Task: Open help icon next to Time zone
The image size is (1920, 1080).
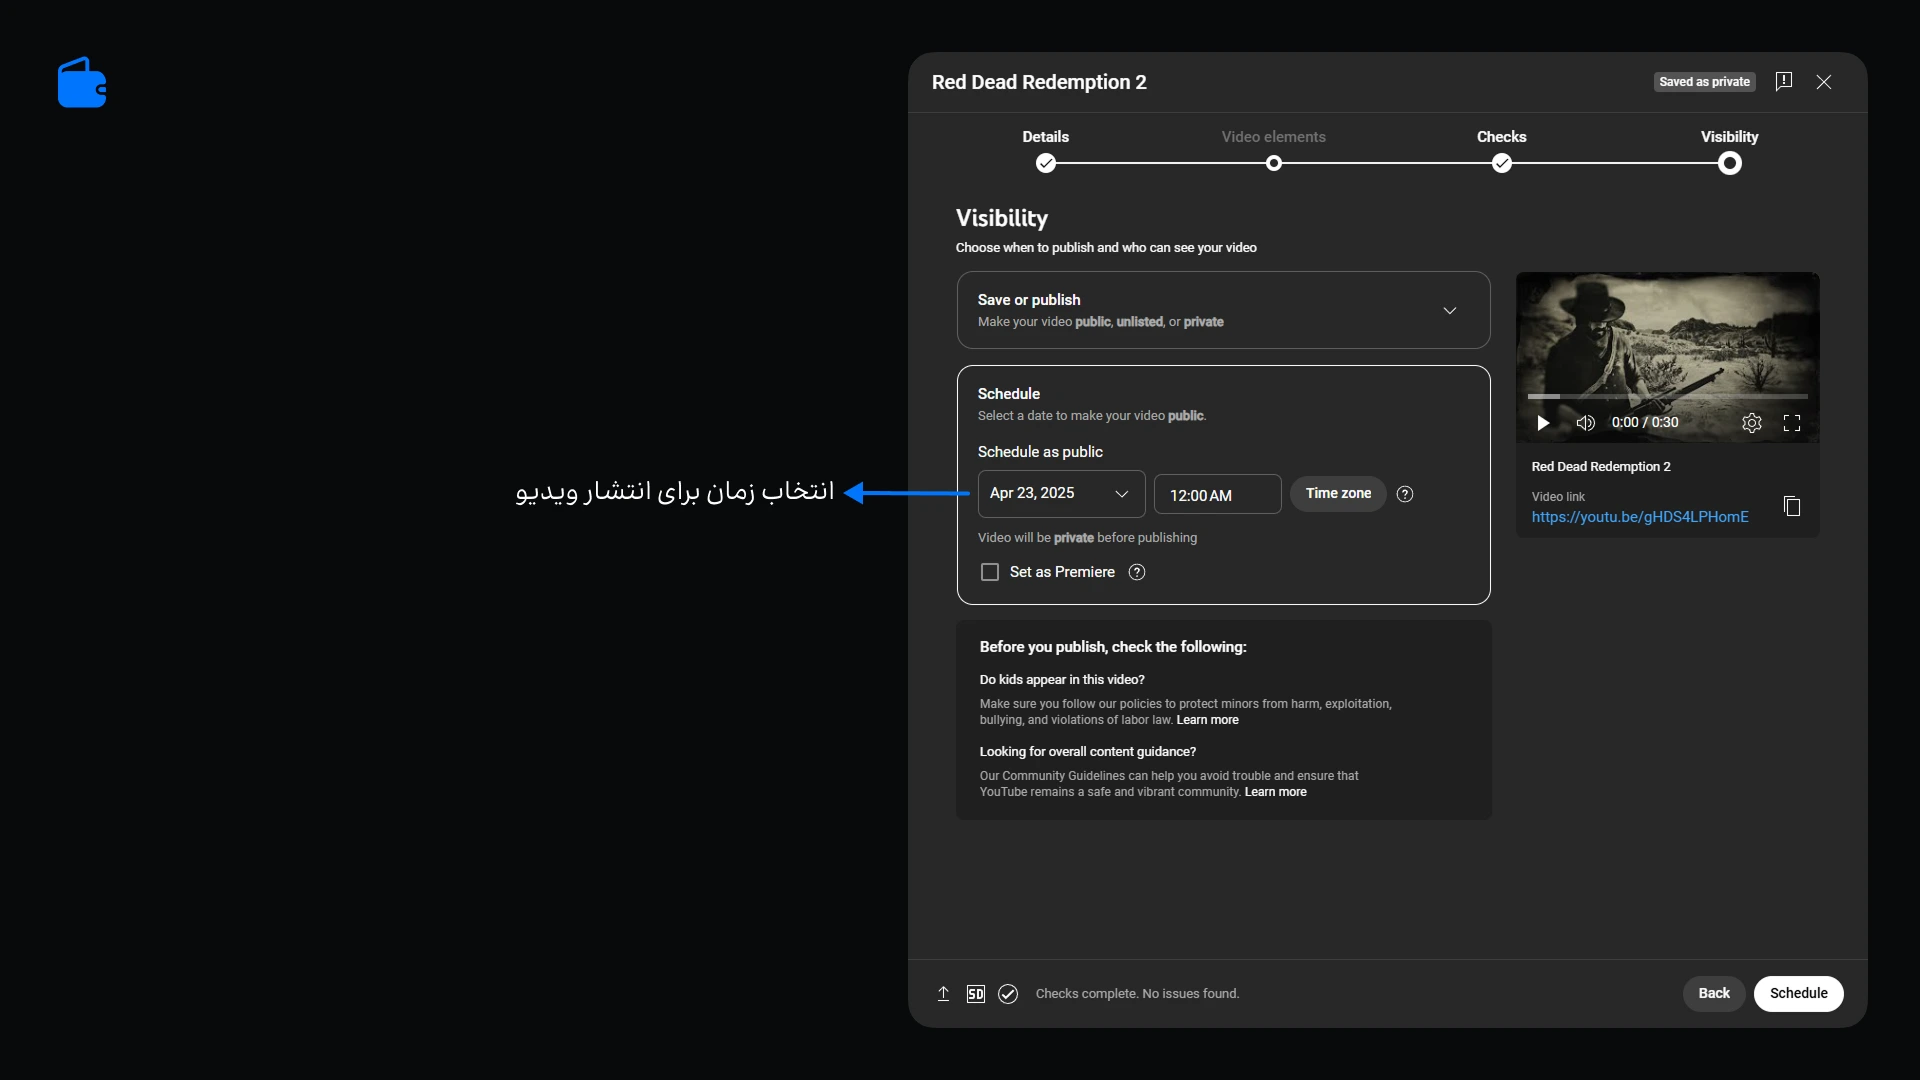Action: coord(1405,494)
